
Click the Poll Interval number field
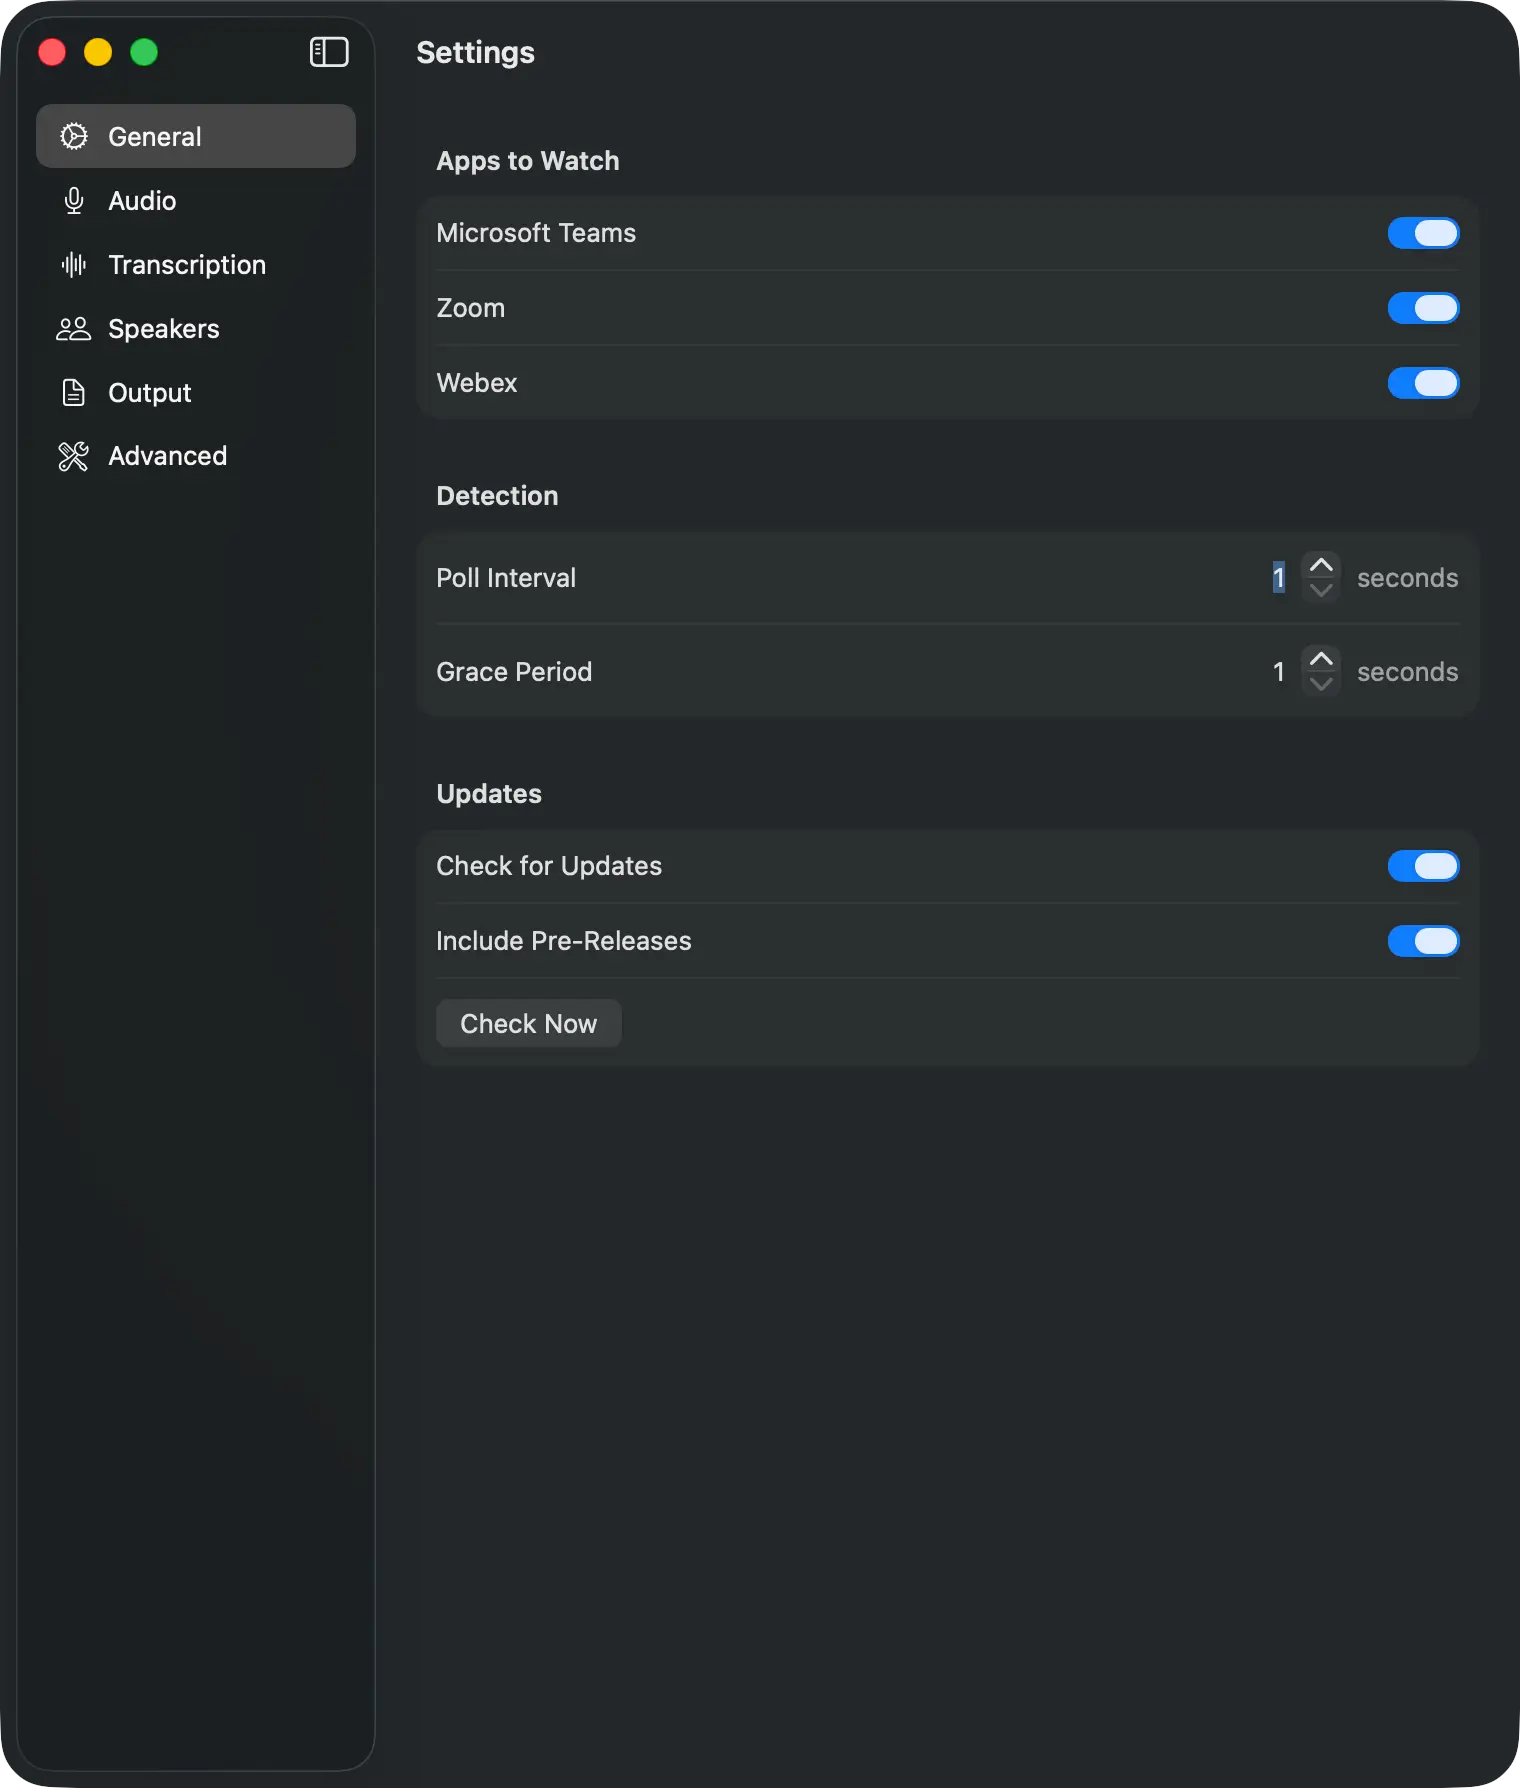pos(1278,578)
